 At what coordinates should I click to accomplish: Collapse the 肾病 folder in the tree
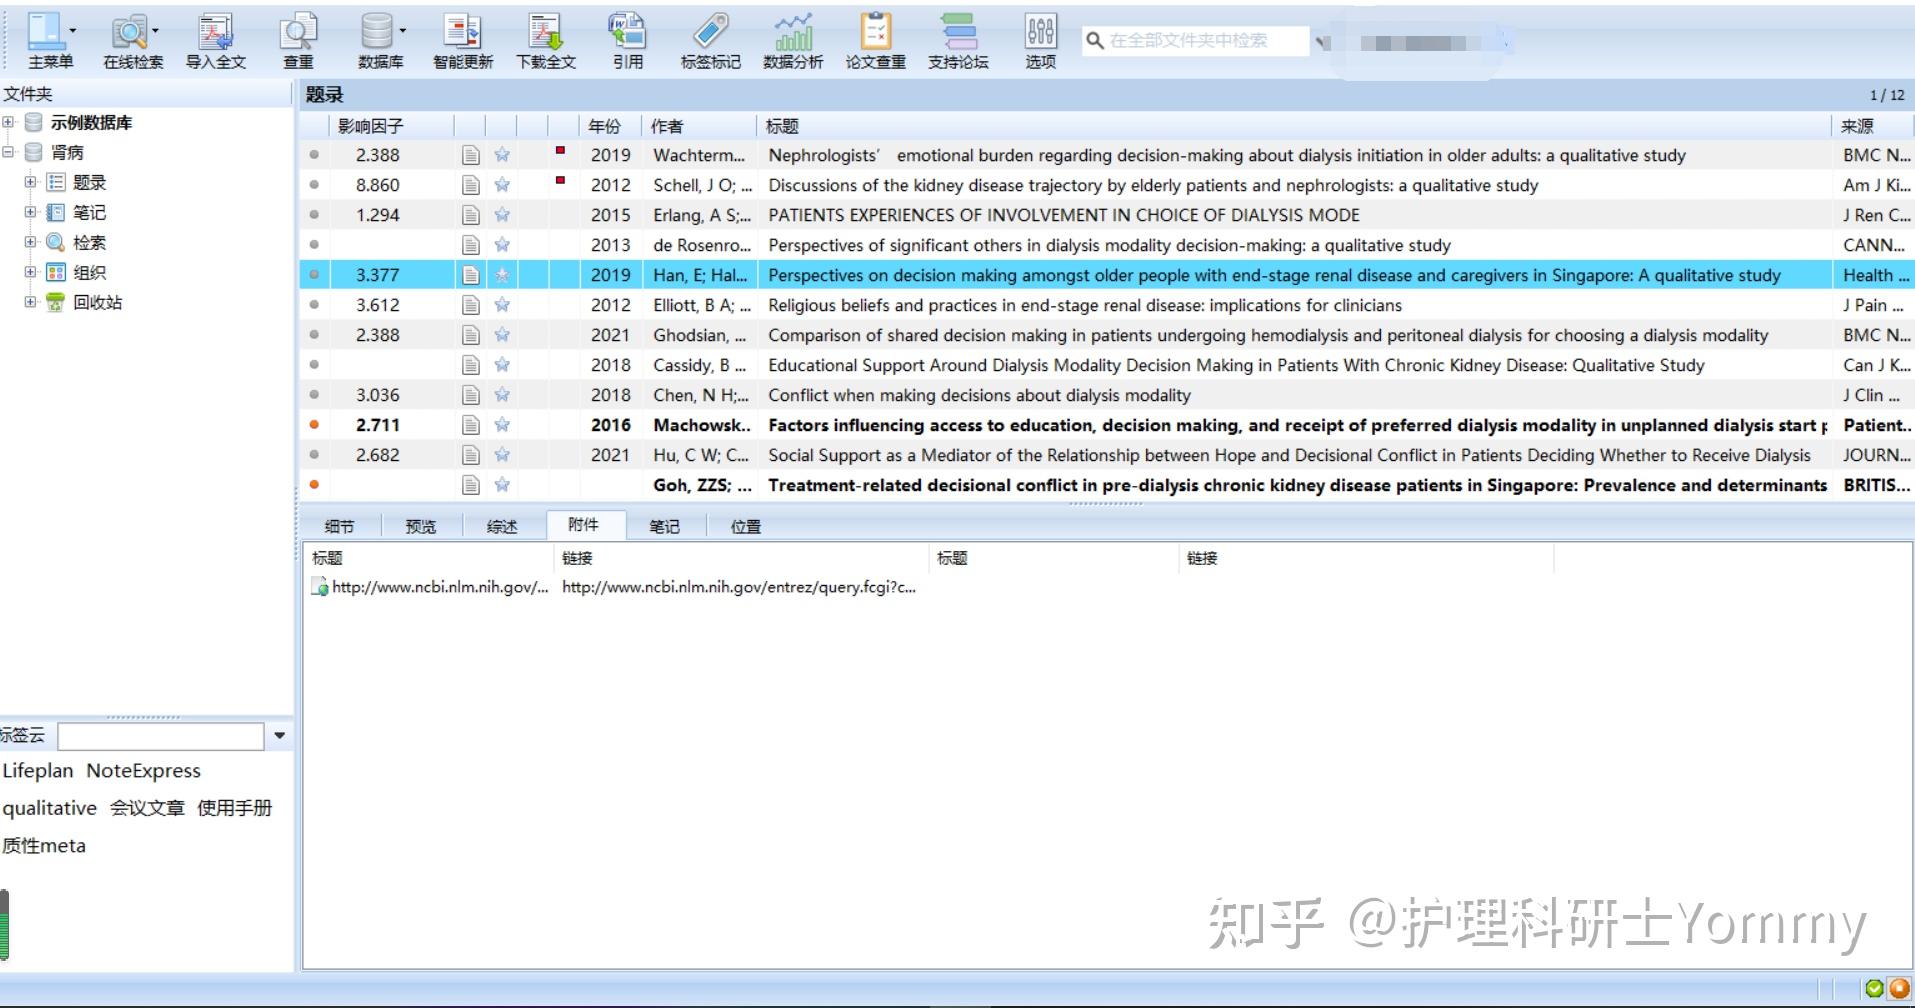[x=10, y=152]
